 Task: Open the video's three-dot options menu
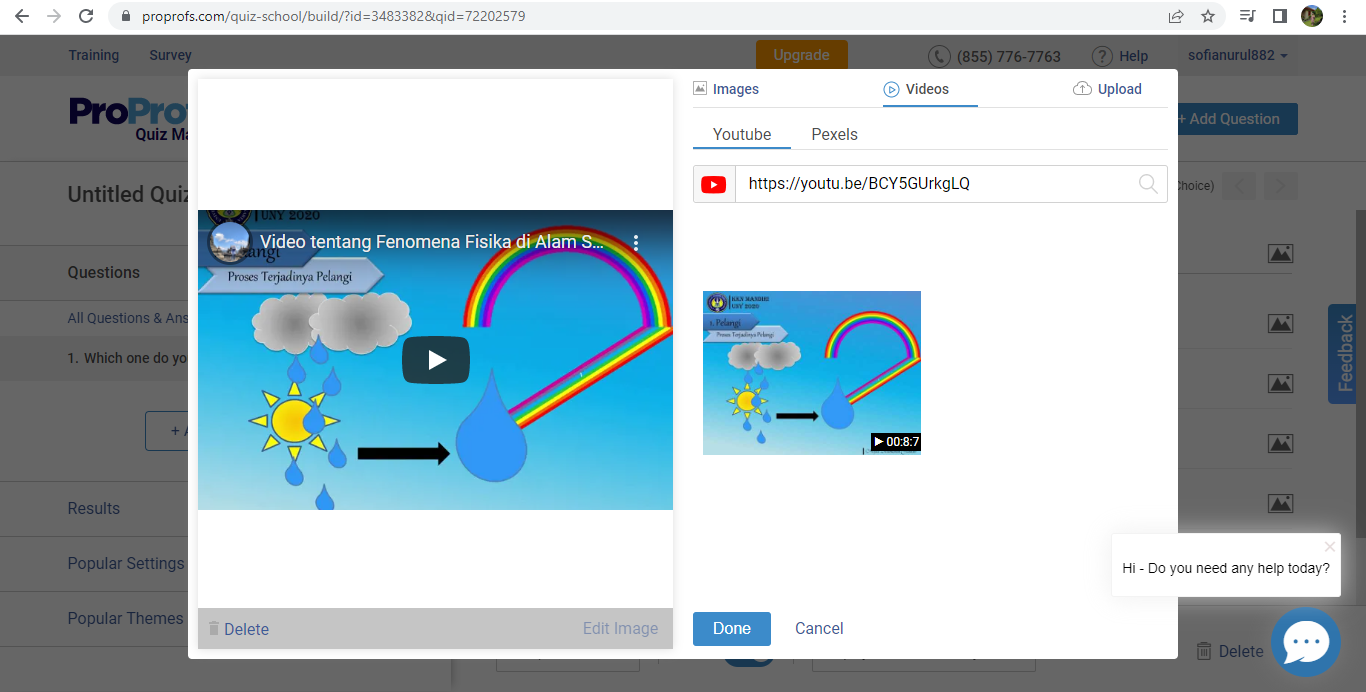(x=636, y=243)
